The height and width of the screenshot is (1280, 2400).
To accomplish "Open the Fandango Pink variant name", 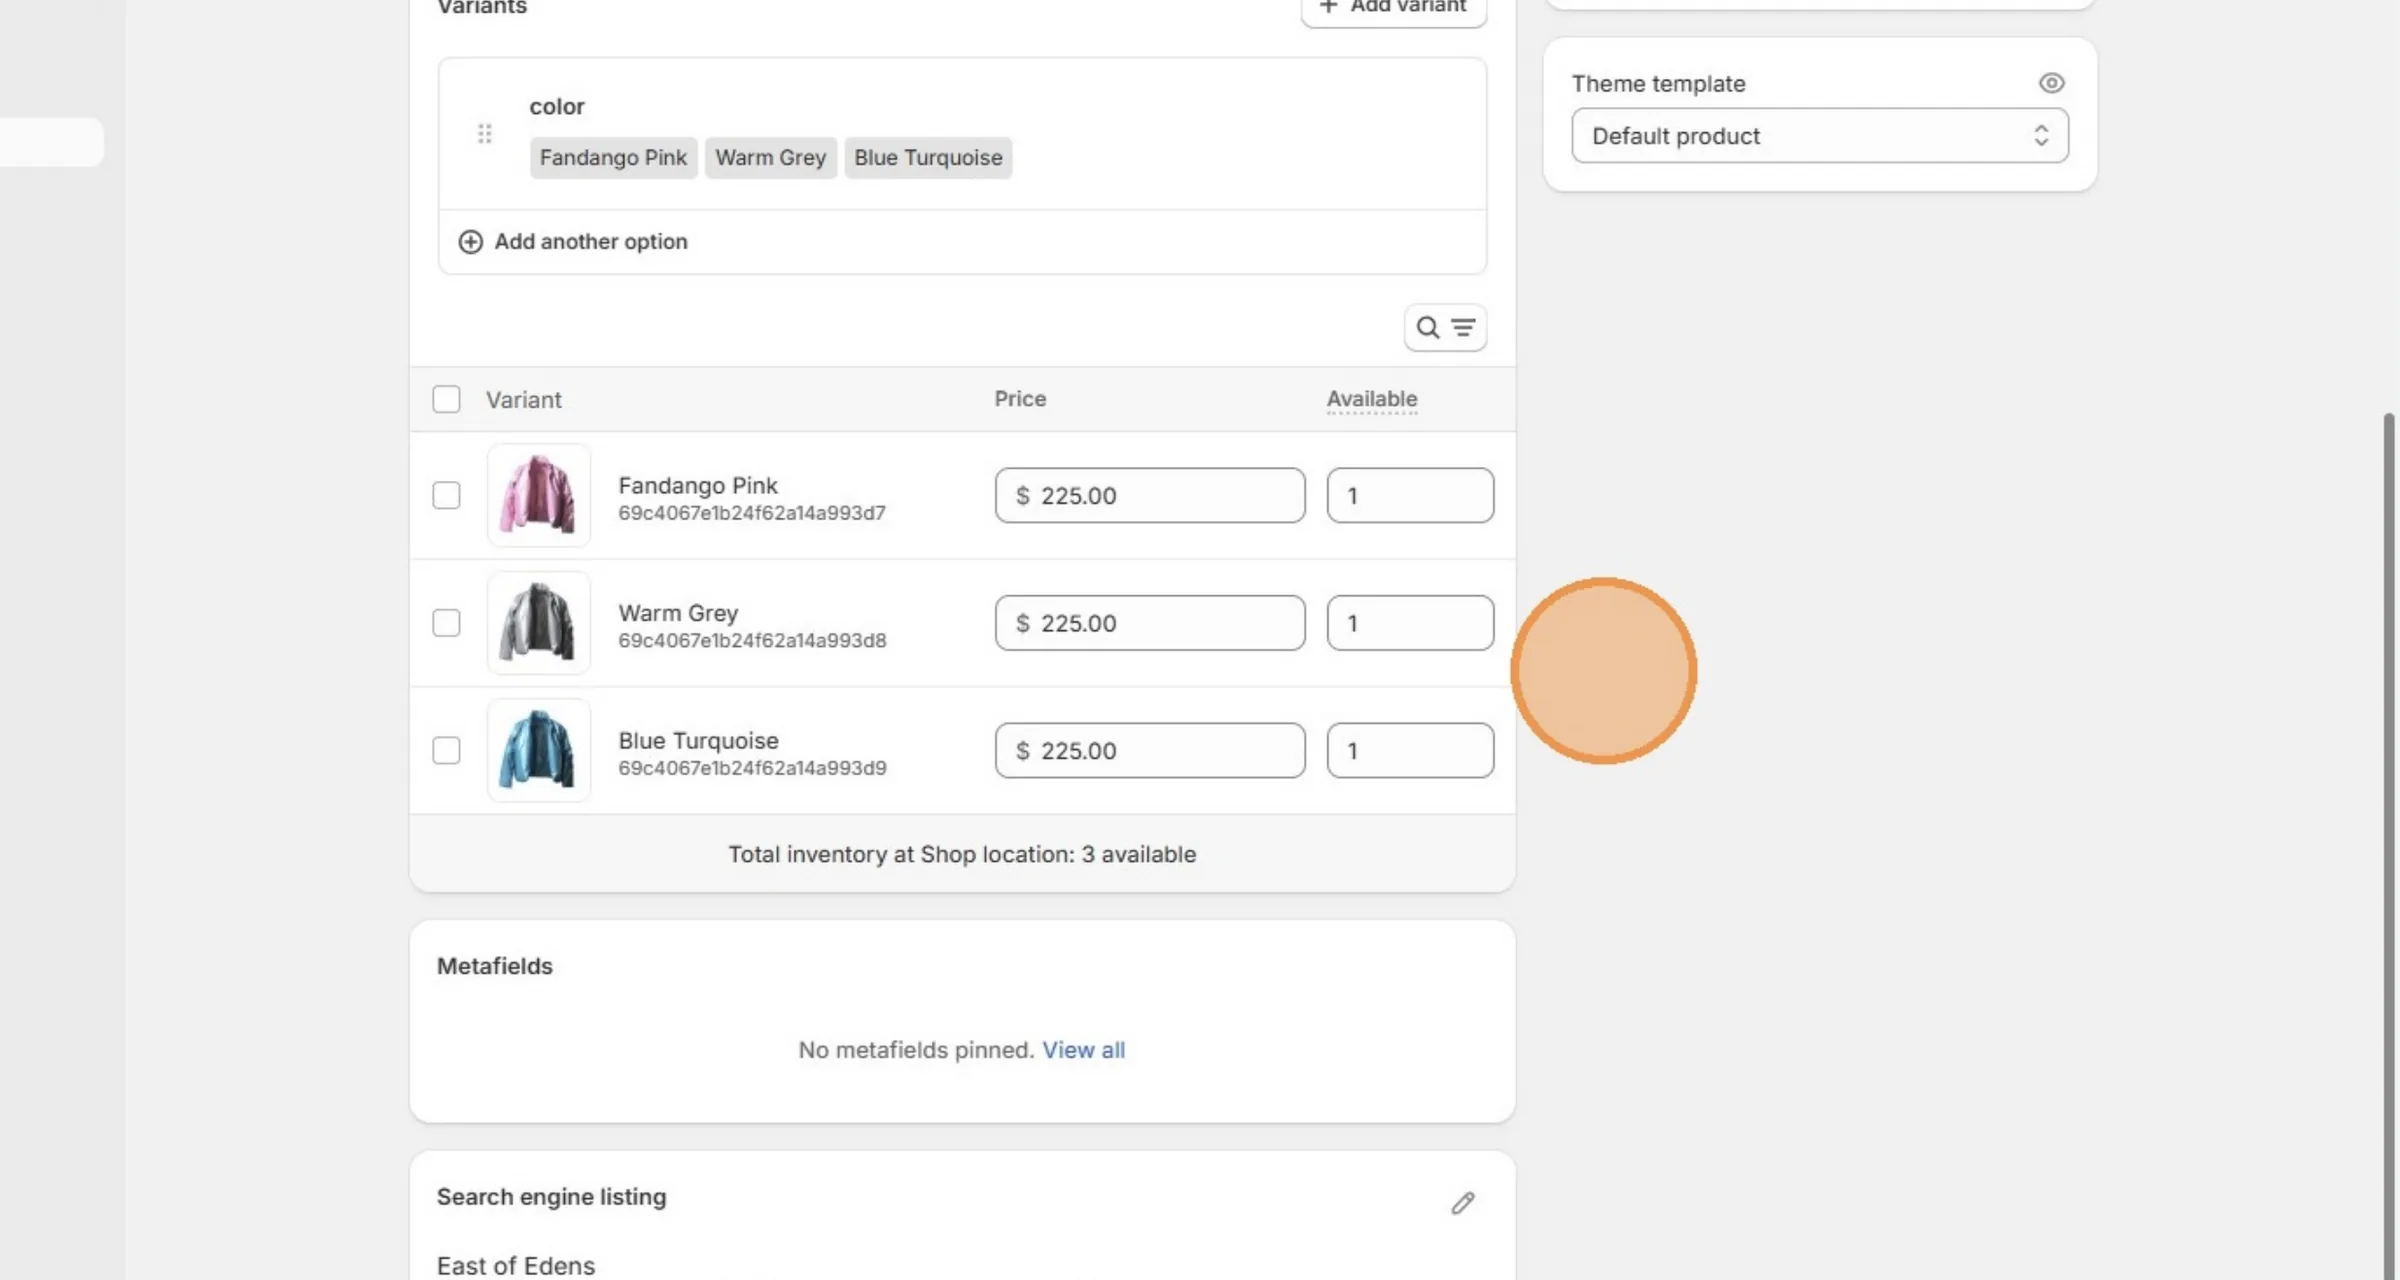I will point(698,485).
